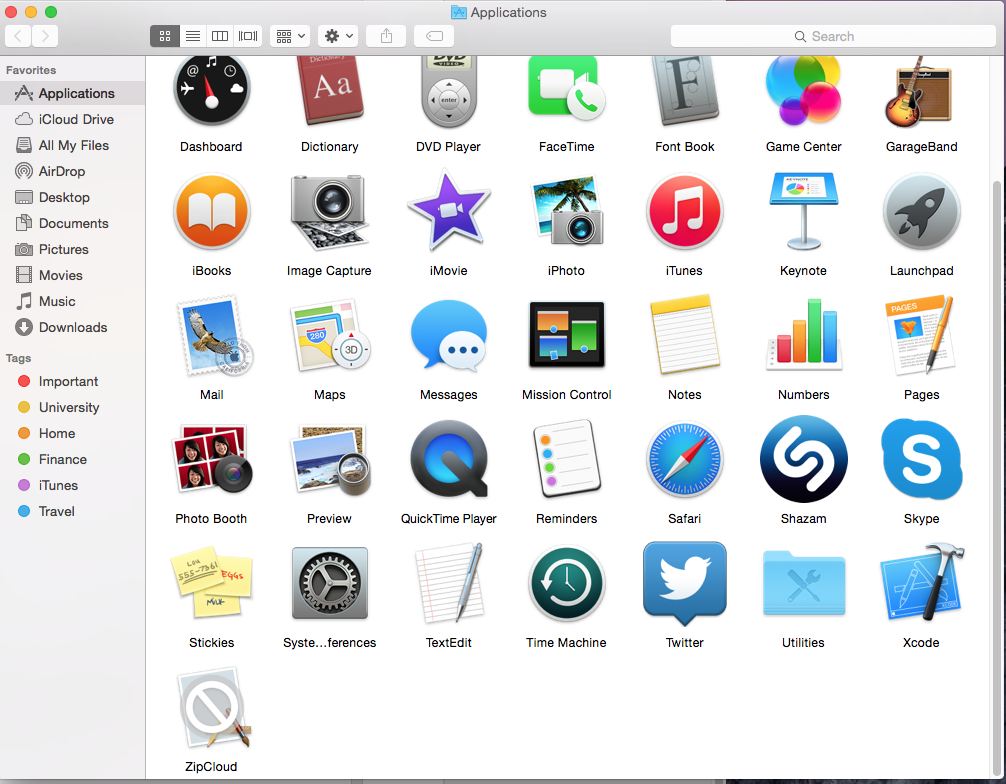This screenshot has width=1006, height=784.
Task: Open the Mission Control icon
Action: [567, 334]
